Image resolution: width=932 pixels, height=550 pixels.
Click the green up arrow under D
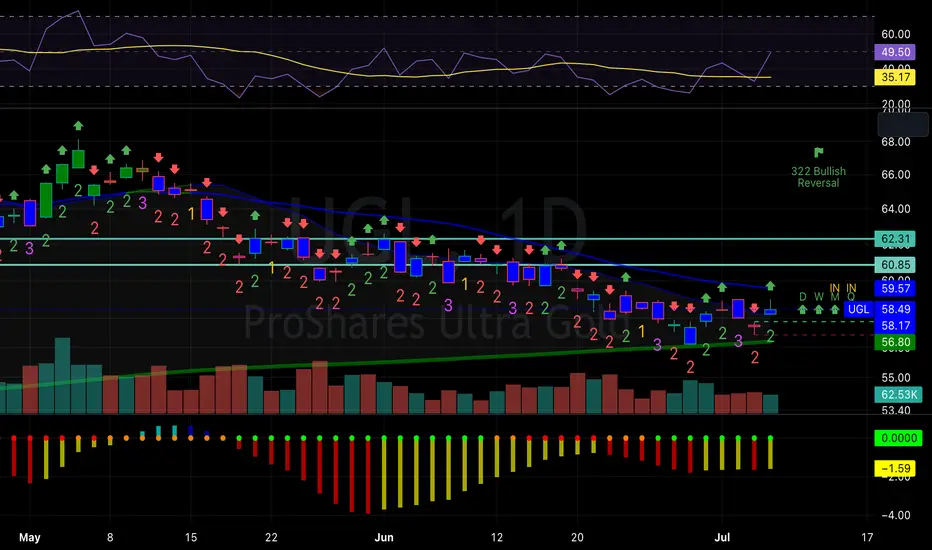802,309
